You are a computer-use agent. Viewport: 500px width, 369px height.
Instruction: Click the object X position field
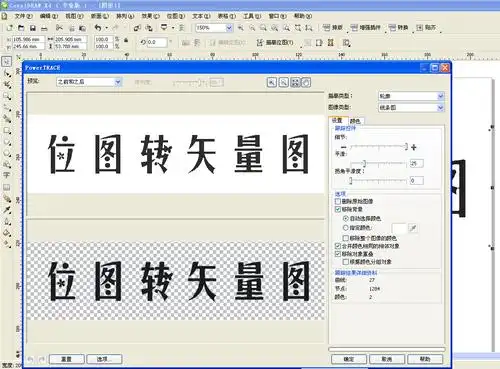(x=28, y=39)
